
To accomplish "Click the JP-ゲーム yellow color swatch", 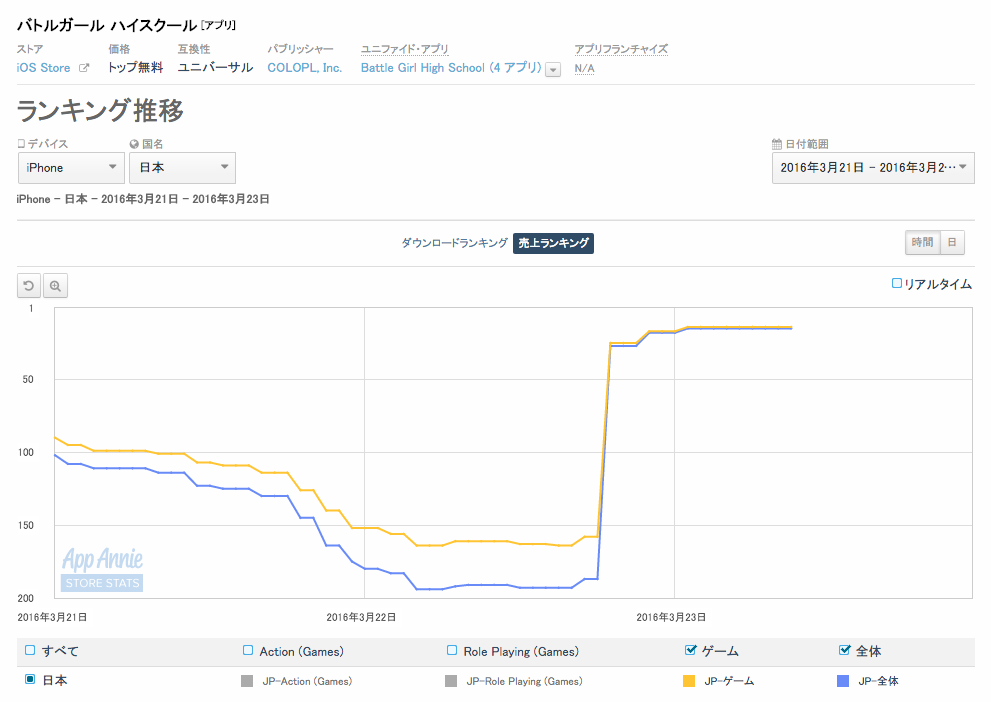I will click(x=689, y=681).
